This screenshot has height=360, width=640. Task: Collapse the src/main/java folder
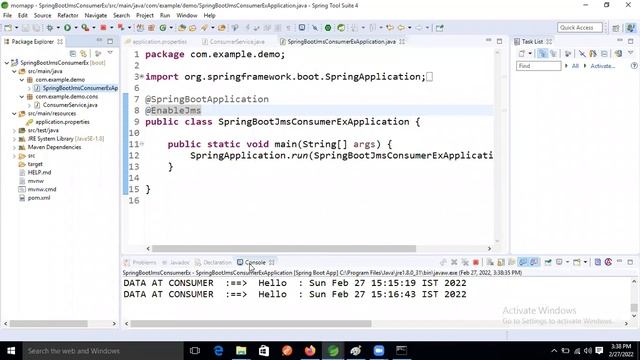tap(14, 71)
